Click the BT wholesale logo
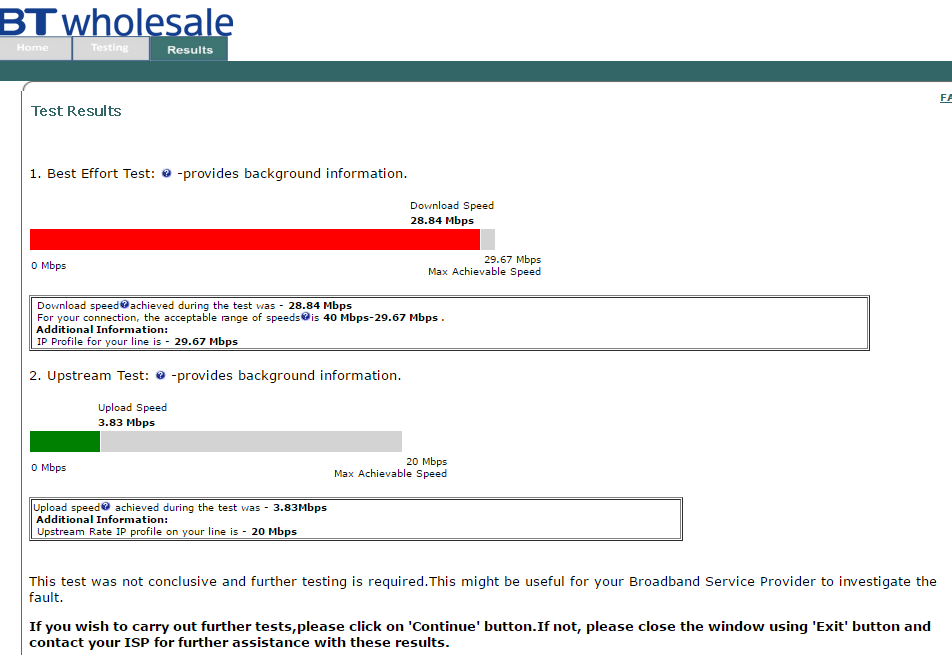This screenshot has height=655, width=952. click(117, 21)
